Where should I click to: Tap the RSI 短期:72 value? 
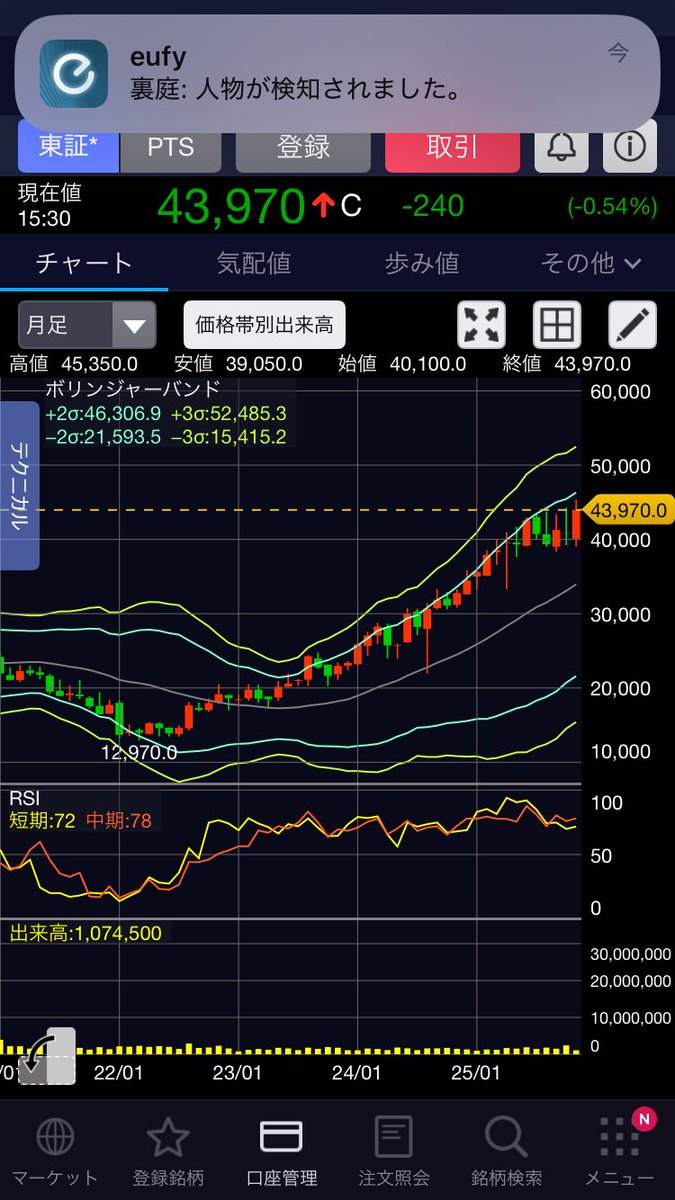(x=43, y=822)
